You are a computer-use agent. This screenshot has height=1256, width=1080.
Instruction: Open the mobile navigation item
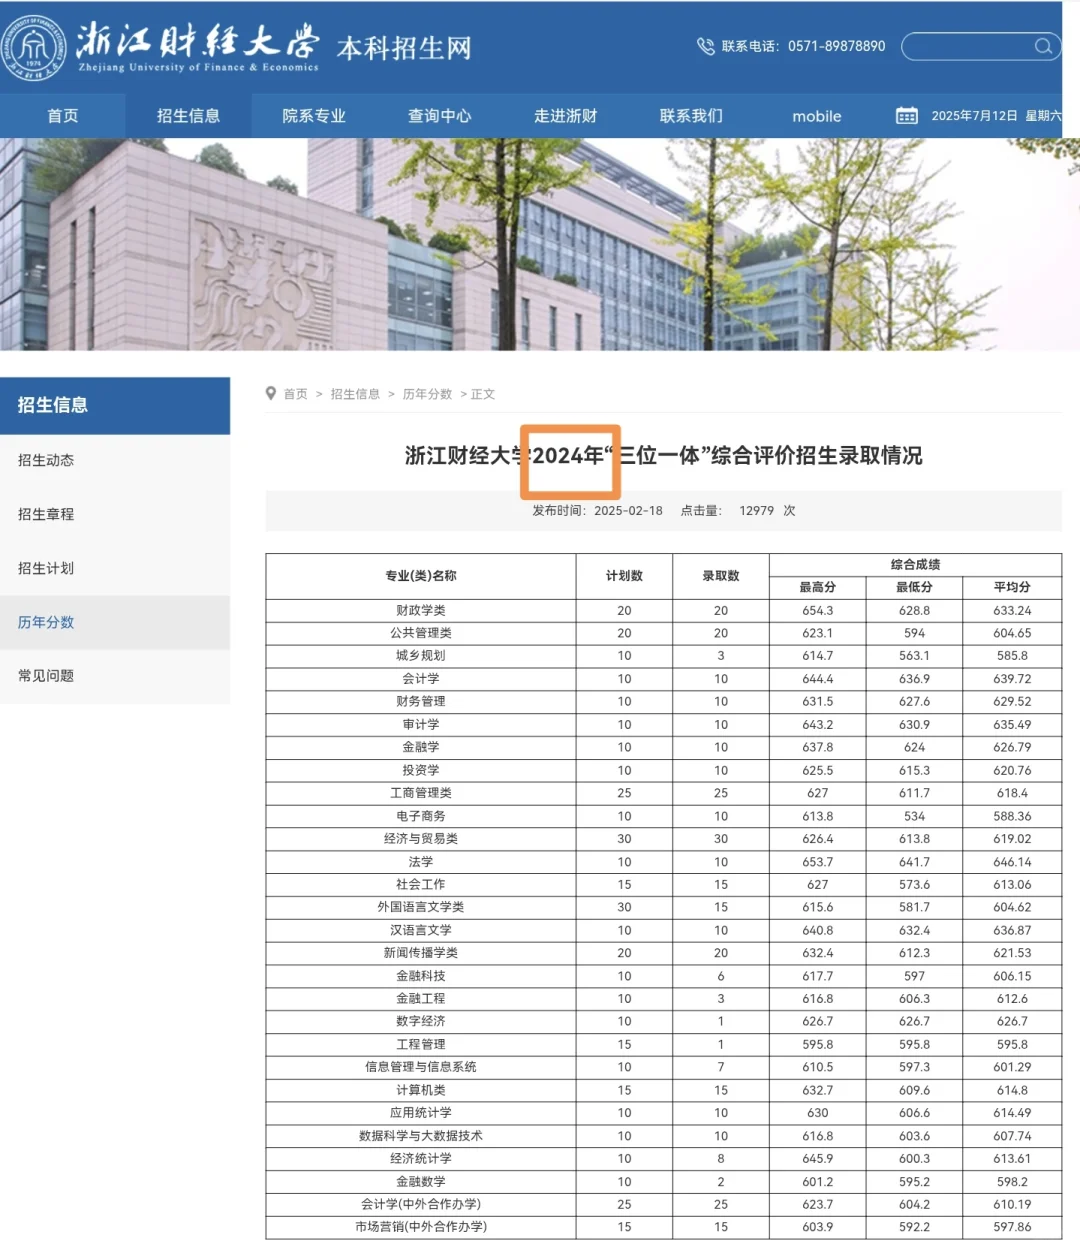coord(816,116)
